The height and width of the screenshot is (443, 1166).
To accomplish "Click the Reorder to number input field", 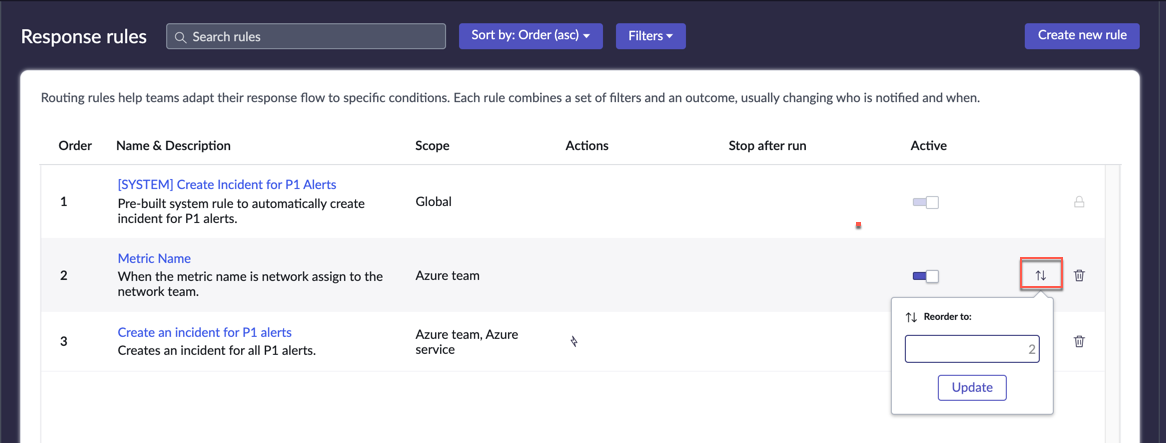I will 971,349.
